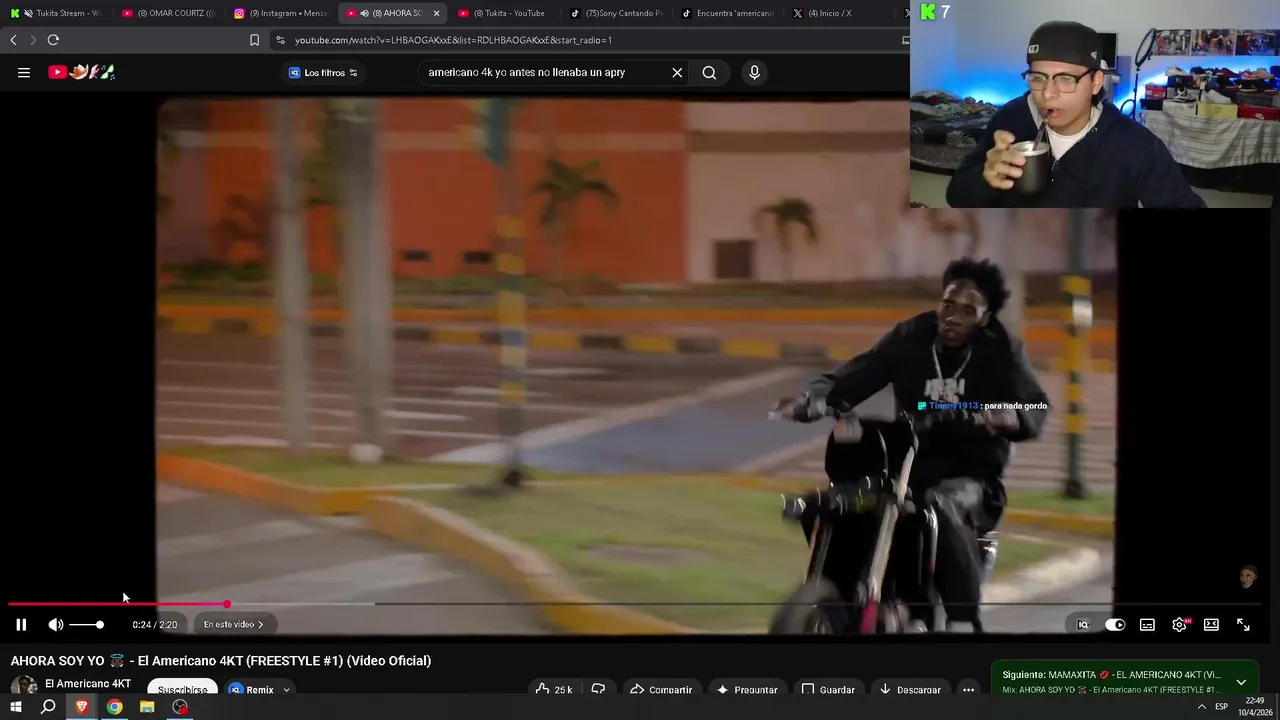This screenshot has width=1280, height=720.
Task: Toggle subtitles/closed captions button
Action: (1147, 625)
